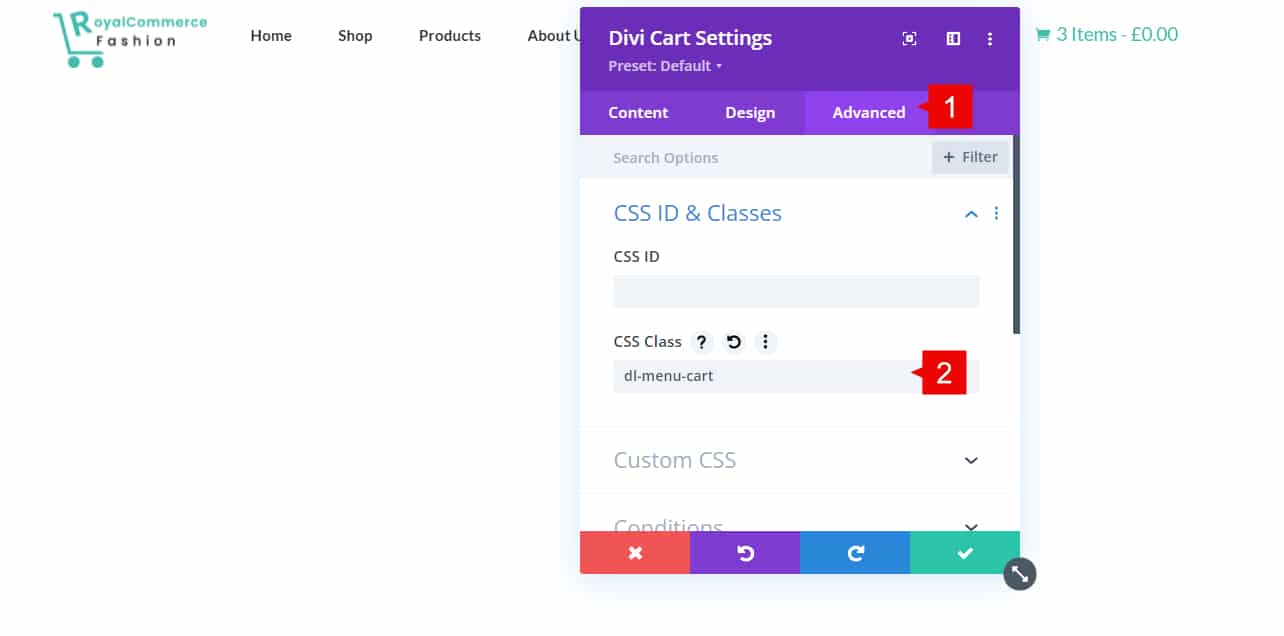
Task: Redo the last change
Action: click(x=855, y=553)
